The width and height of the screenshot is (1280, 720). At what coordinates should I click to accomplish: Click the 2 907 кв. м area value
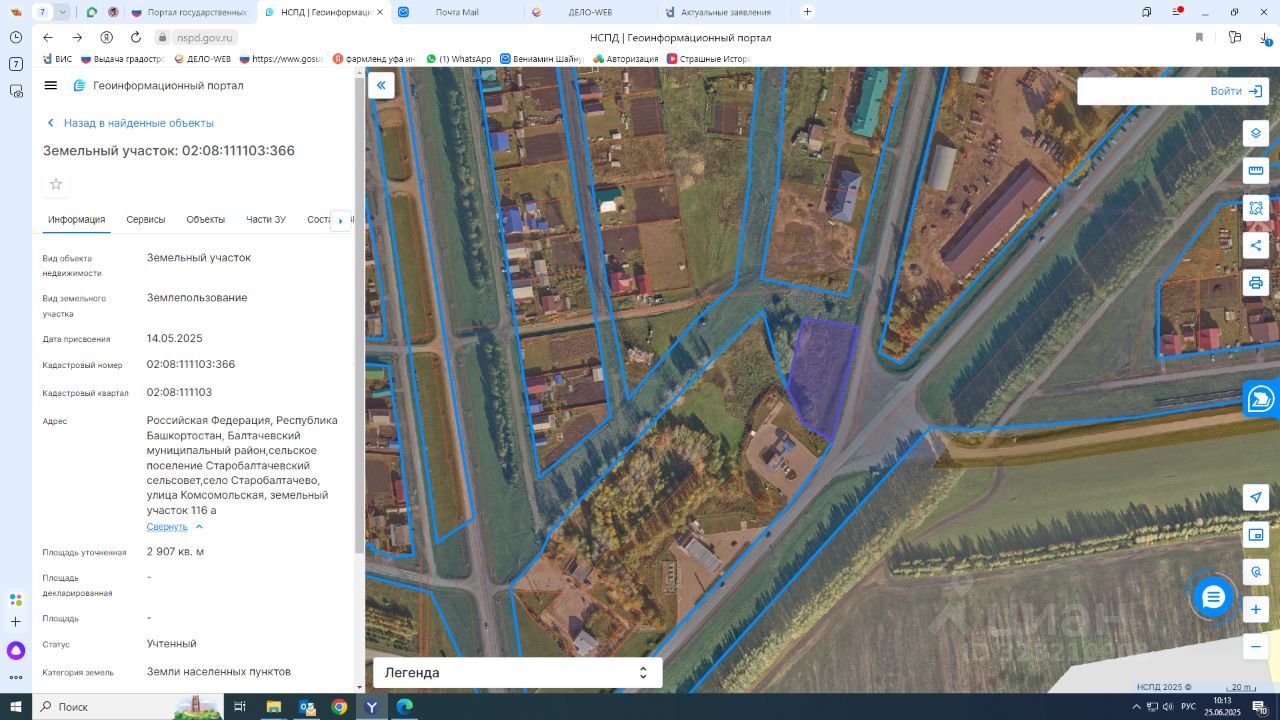(x=175, y=552)
